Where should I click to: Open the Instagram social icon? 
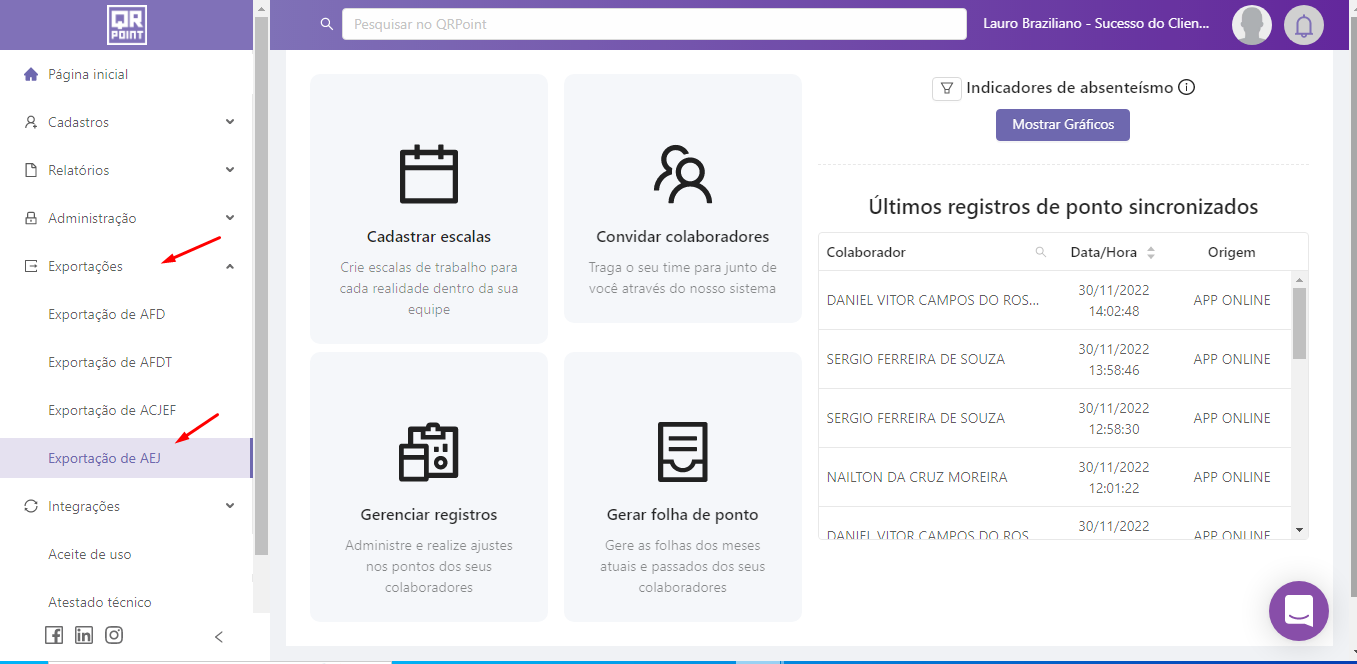(x=114, y=635)
